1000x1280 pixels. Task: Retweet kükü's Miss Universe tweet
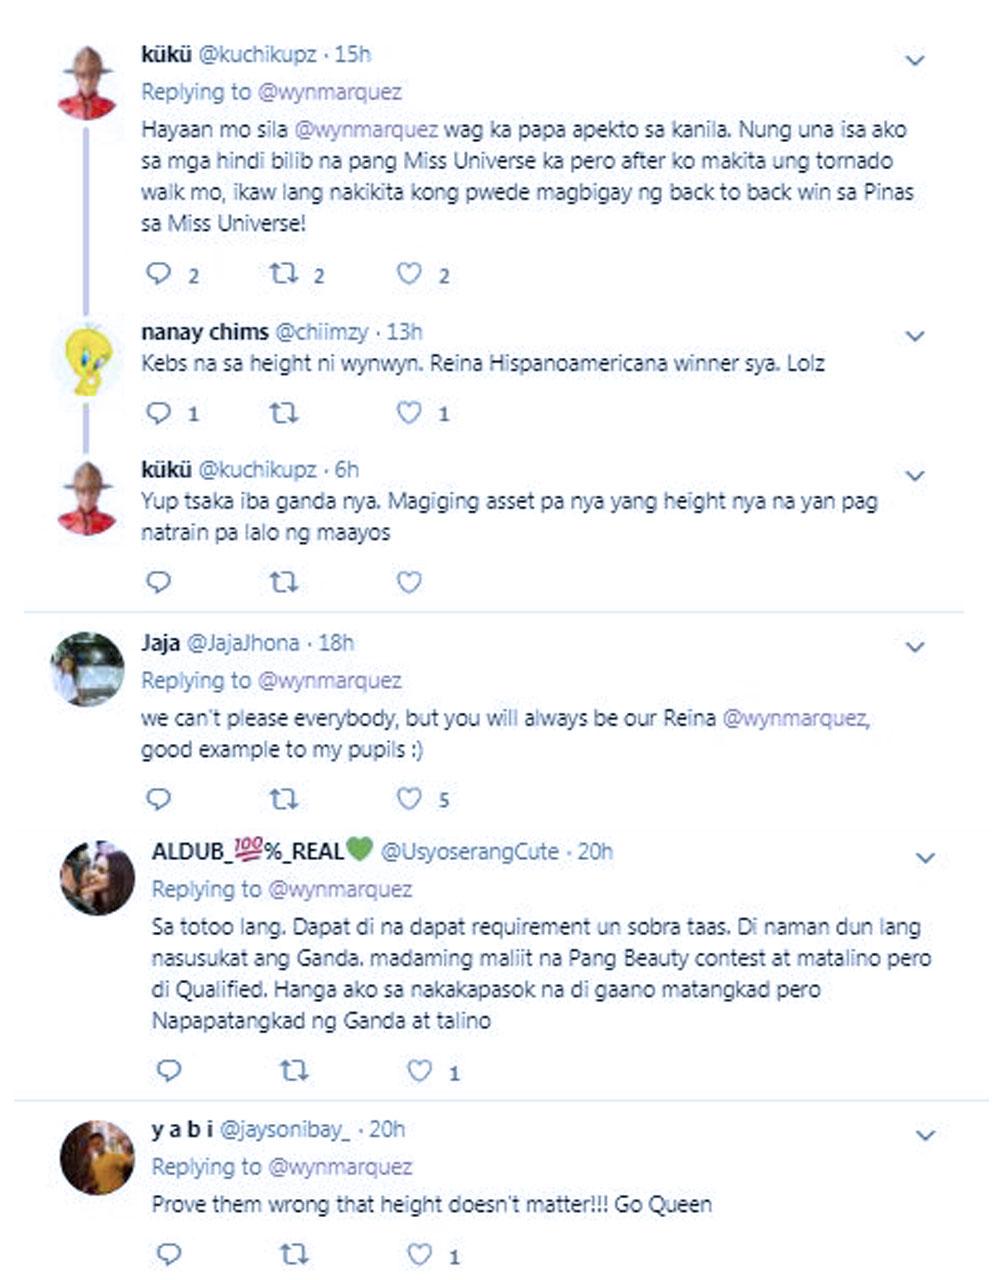(285, 273)
